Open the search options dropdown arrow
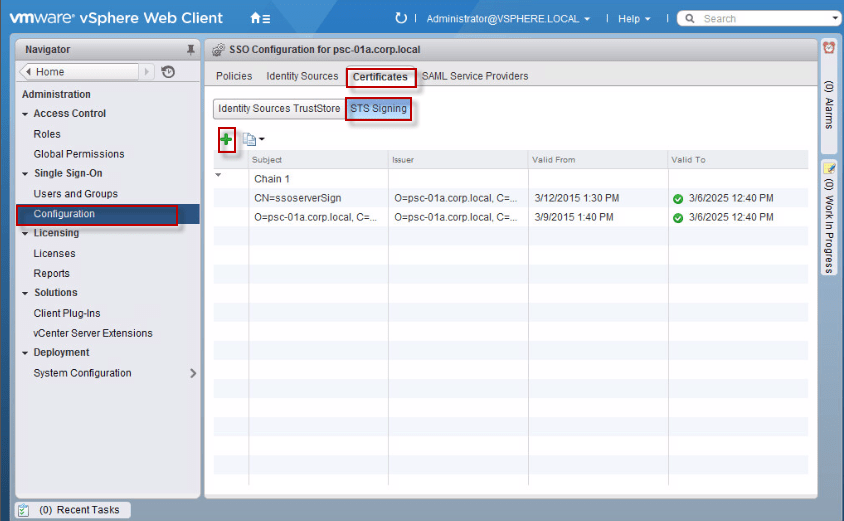 (x=835, y=18)
